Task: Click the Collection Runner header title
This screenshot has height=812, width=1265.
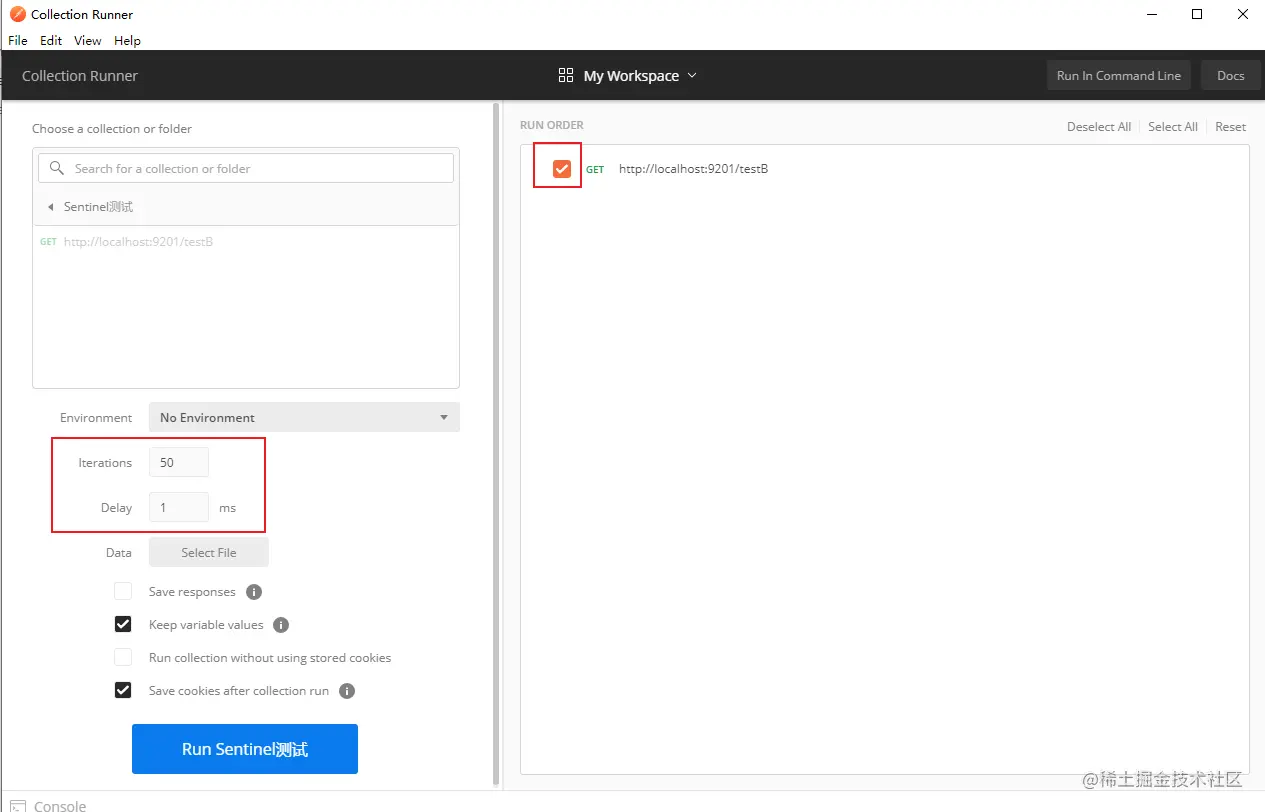Action: click(x=80, y=76)
